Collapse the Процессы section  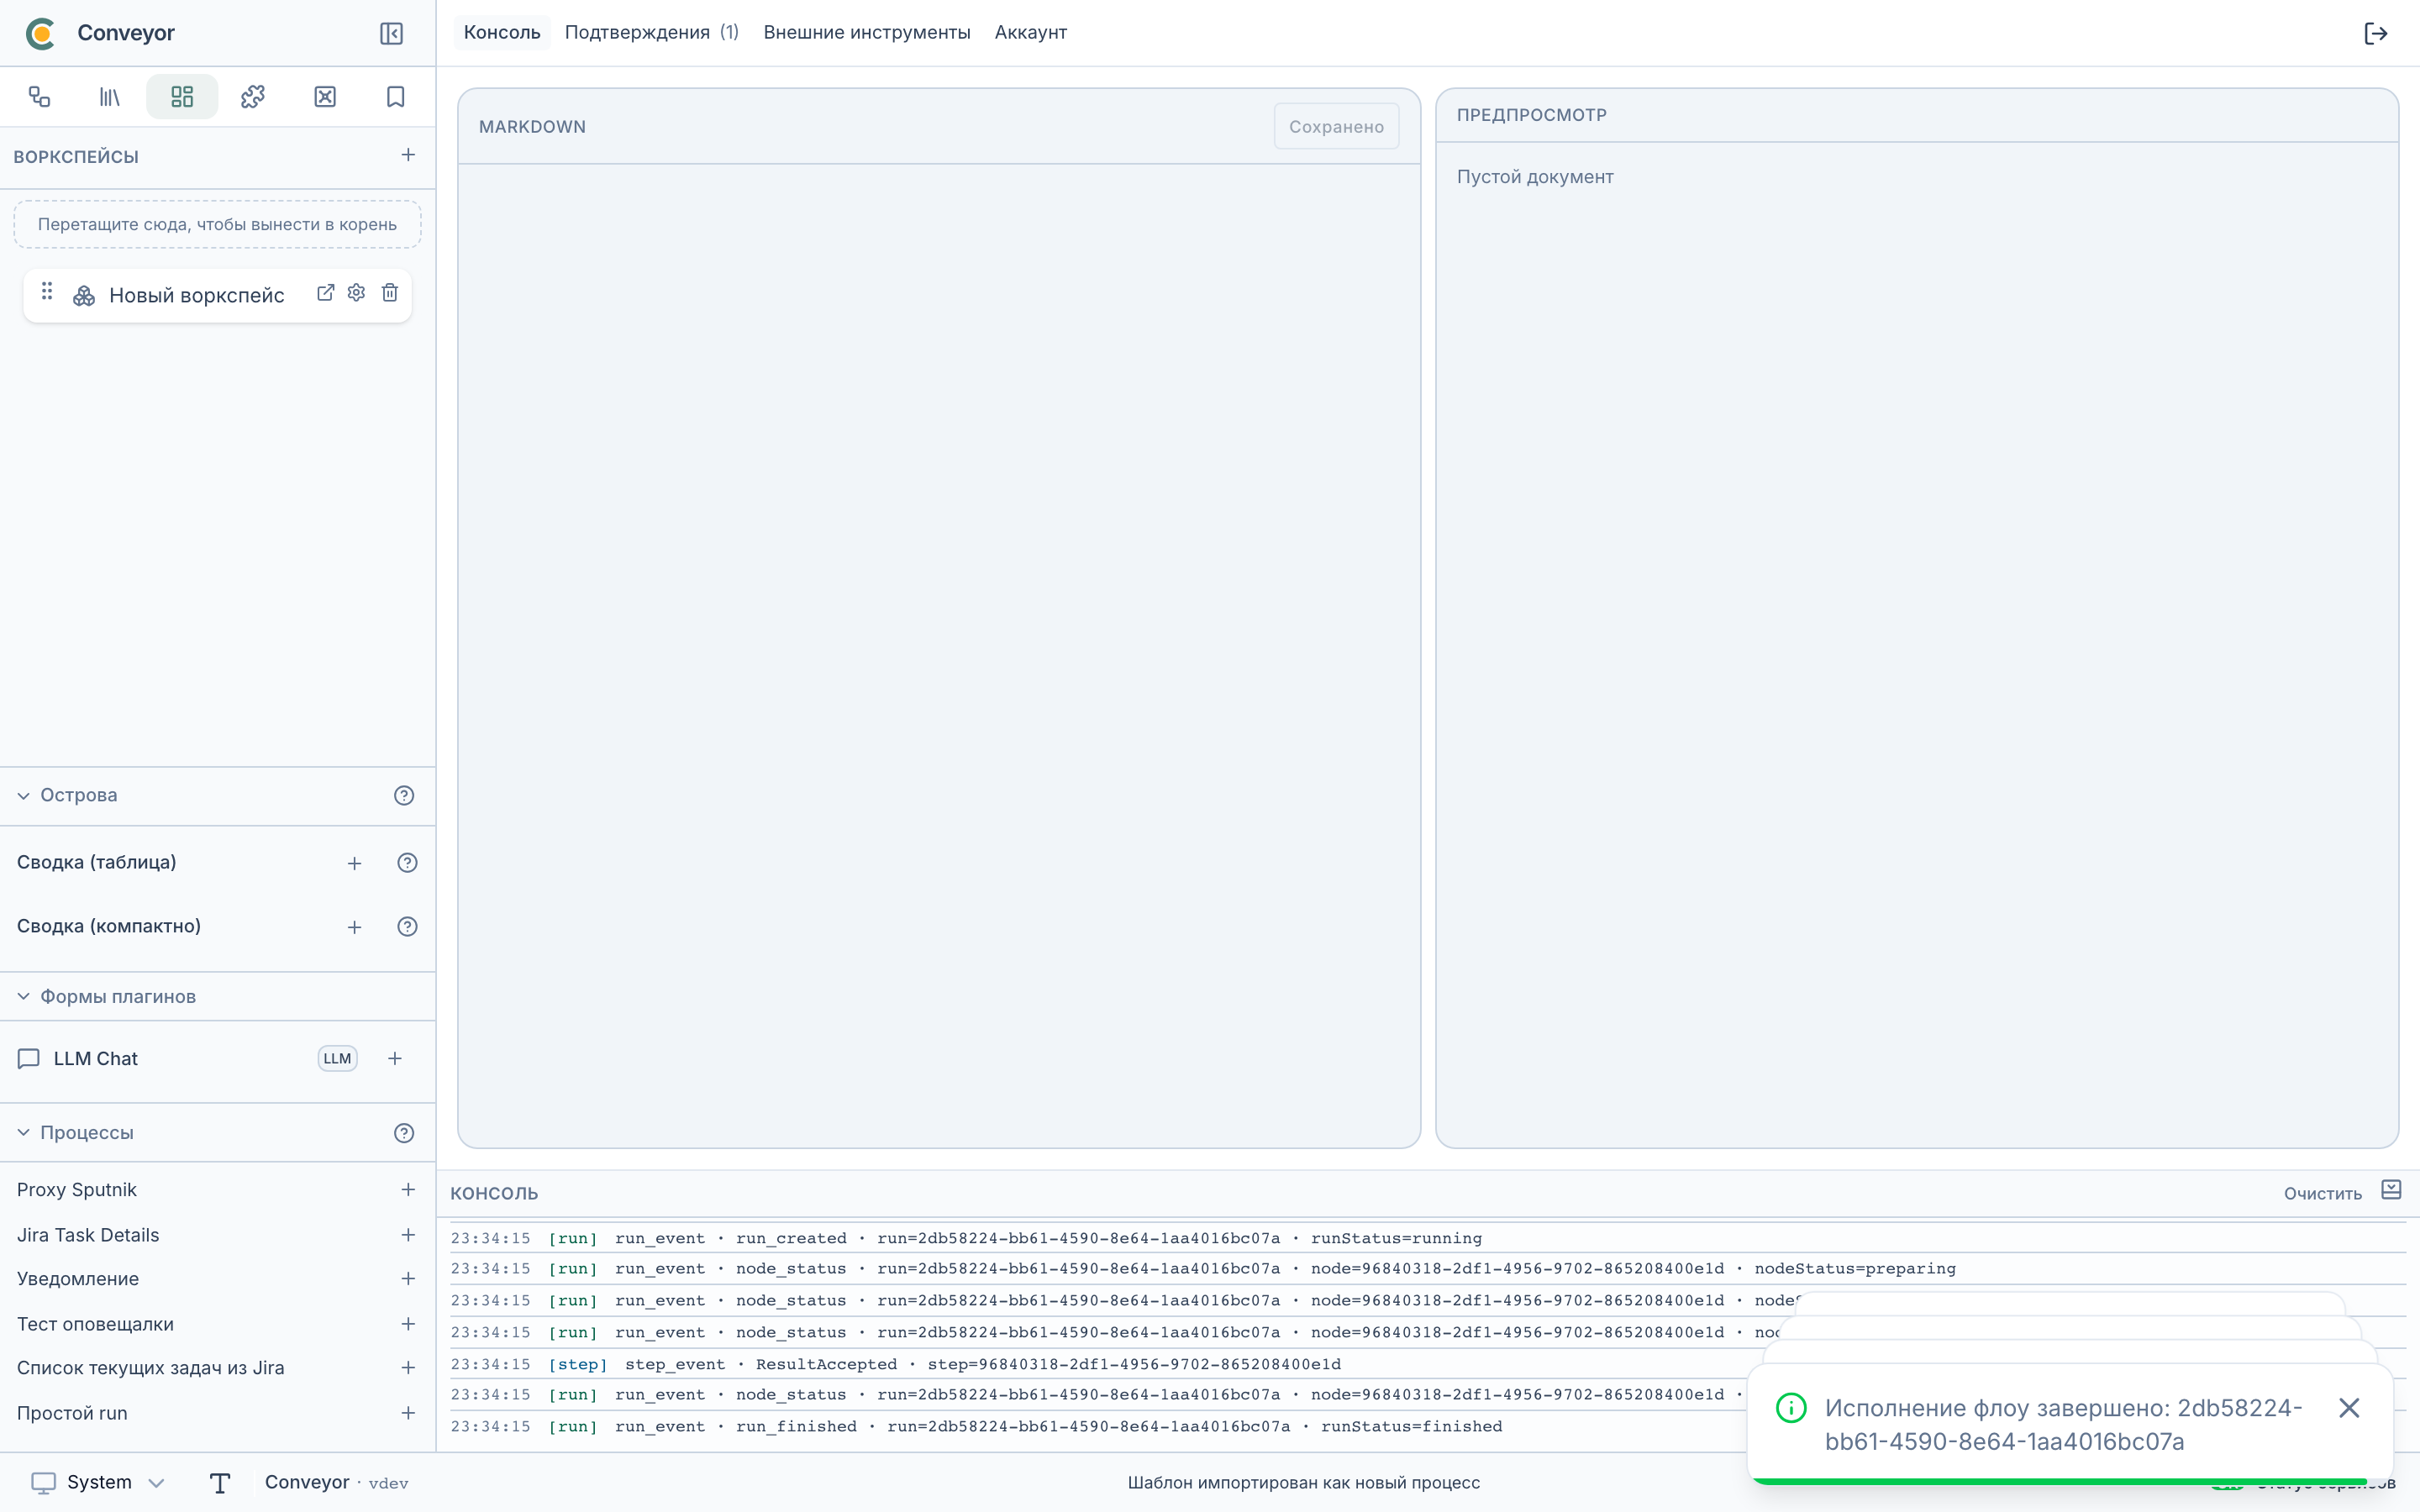coord(23,1133)
